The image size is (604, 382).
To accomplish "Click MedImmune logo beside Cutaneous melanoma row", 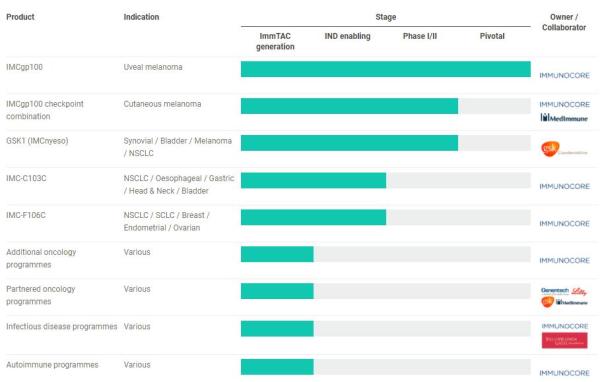I will click(564, 117).
